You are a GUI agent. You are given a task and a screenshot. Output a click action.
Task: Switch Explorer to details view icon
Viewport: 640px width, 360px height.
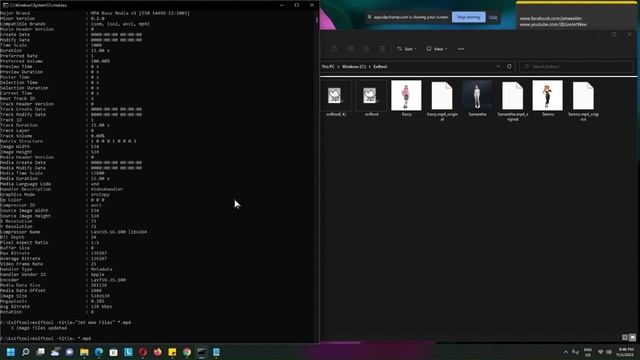pos(624,337)
